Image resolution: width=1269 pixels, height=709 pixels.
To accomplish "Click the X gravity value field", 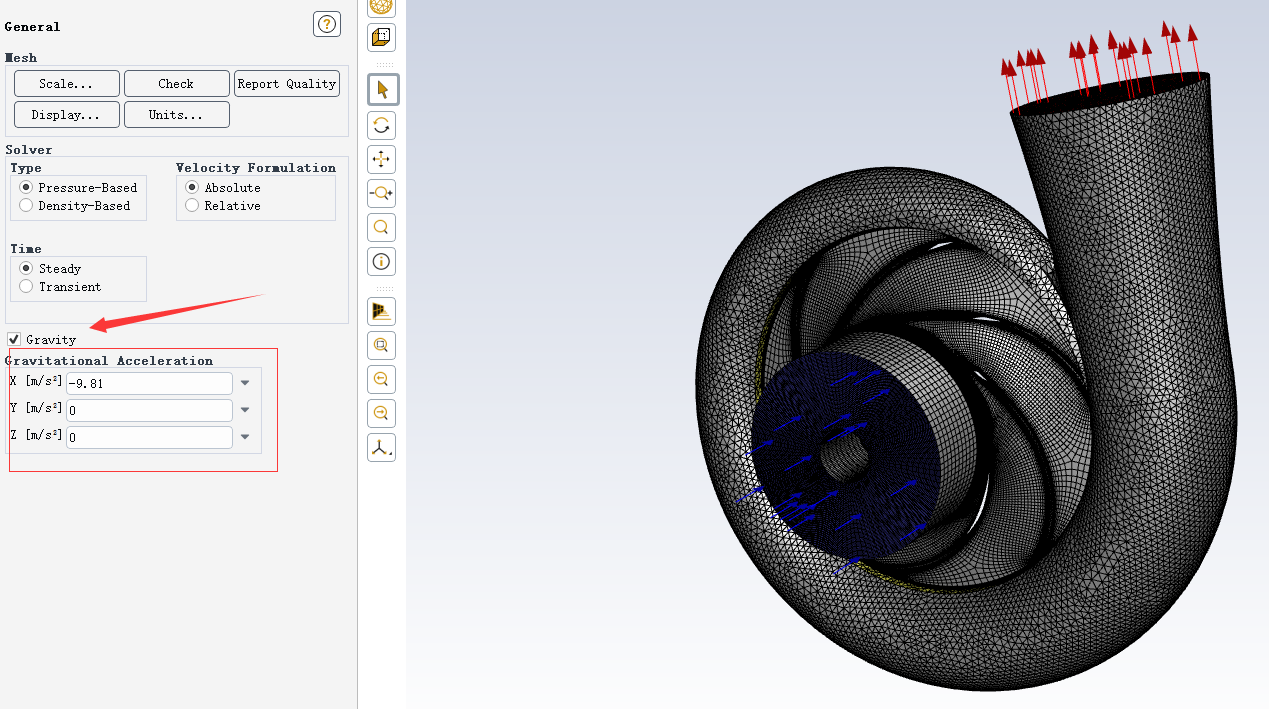I will pyautogui.click(x=149, y=383).
